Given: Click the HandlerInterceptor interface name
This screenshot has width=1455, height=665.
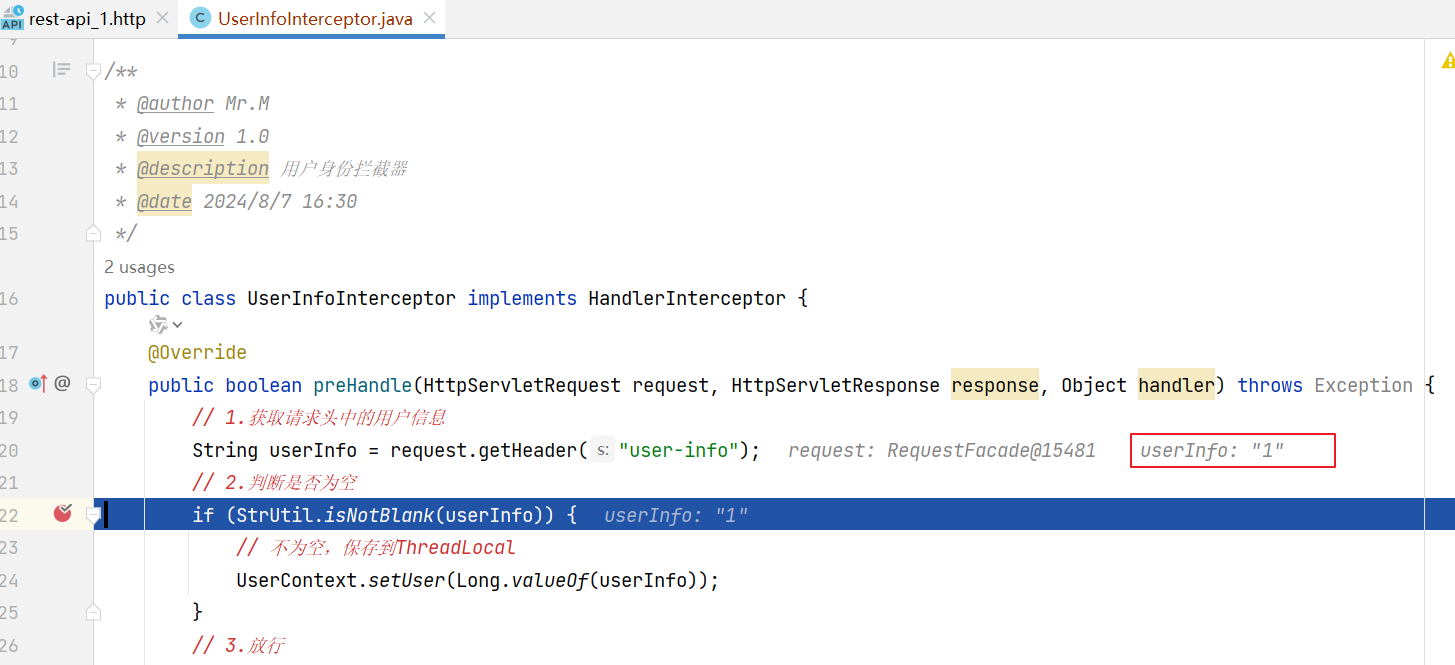Looking at the screenshot, I should (x=687, y=298).
